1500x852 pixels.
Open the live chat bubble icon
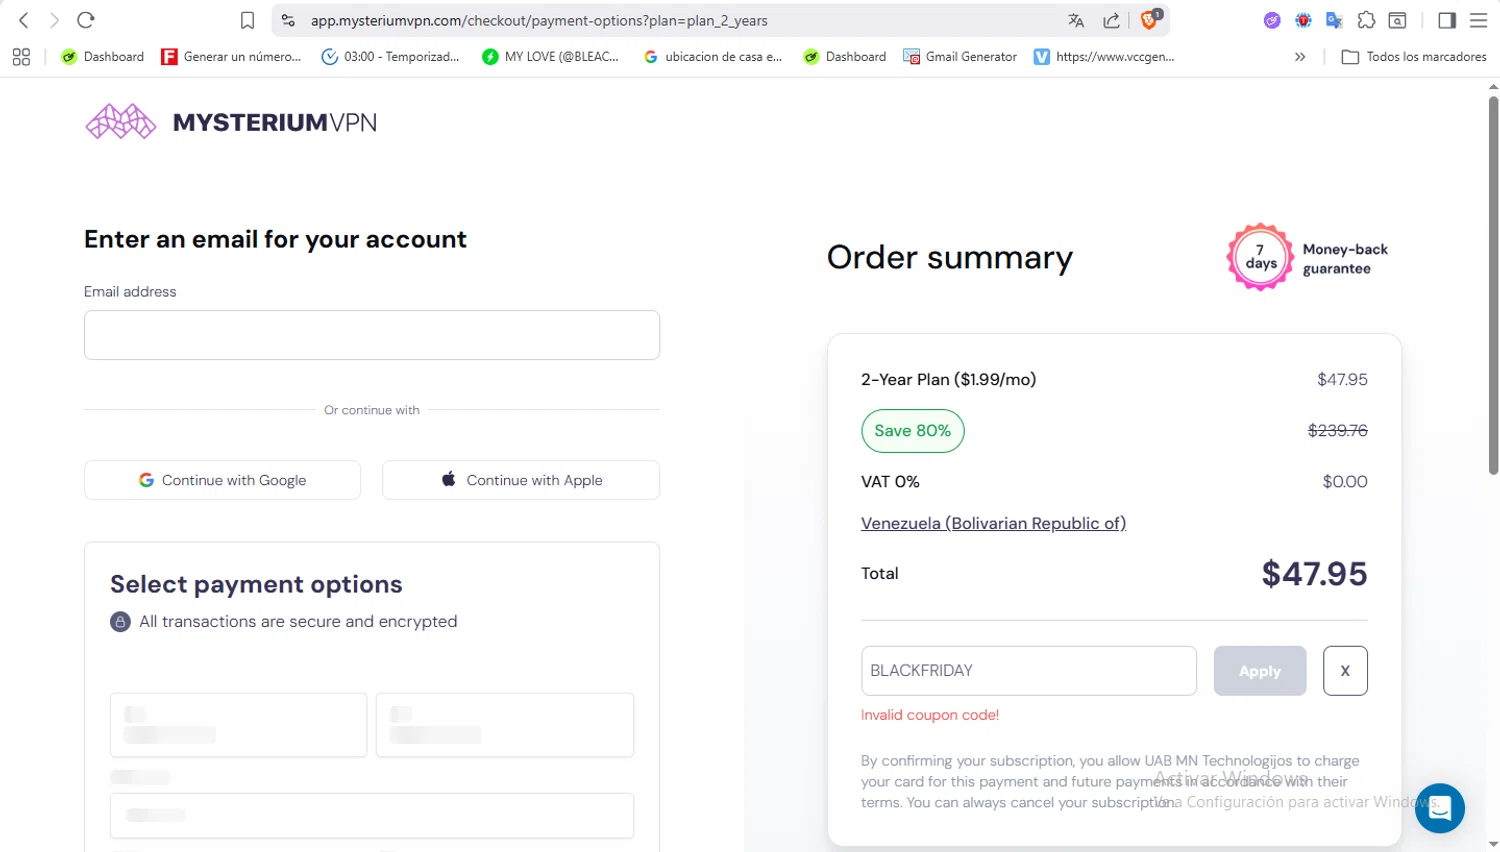point(1440,808)
